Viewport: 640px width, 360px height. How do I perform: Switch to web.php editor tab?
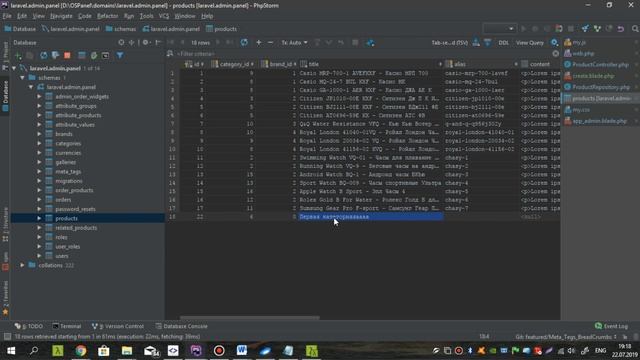[583, 53]
